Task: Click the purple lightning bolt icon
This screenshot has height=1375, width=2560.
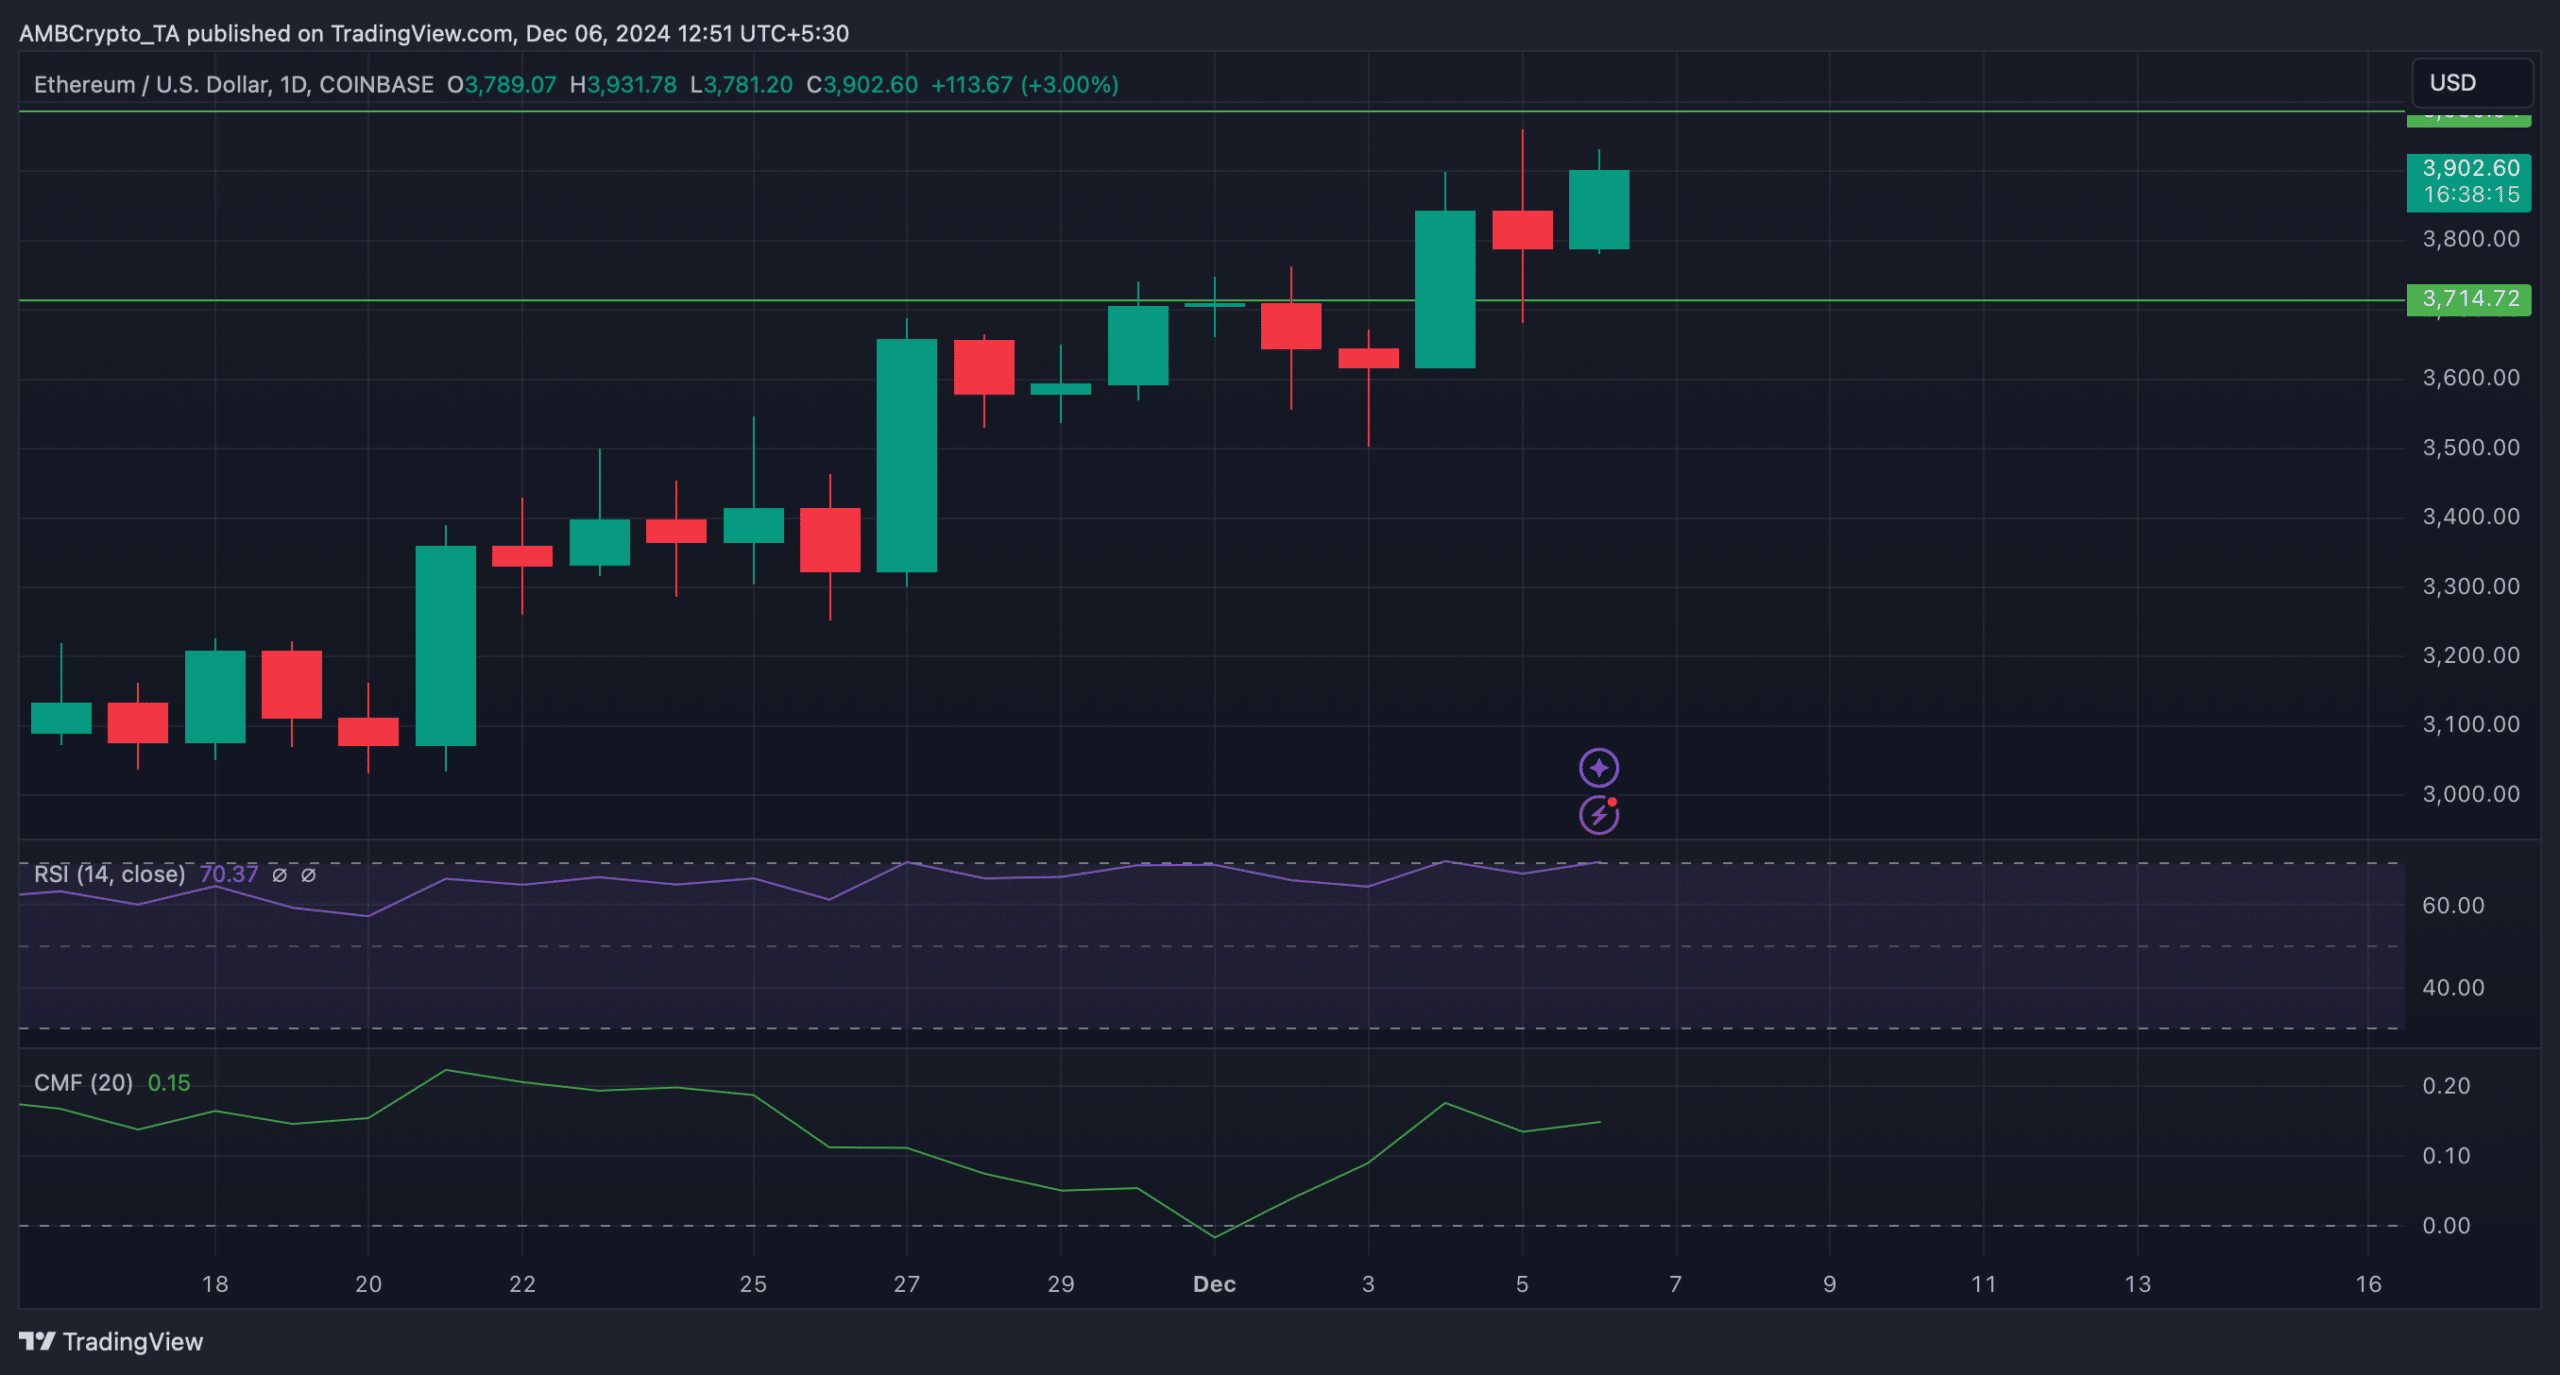Action: [1598, 815]
